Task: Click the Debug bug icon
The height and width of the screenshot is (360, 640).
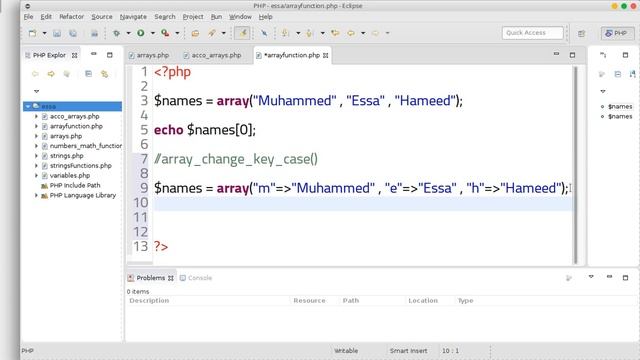Action: pos(116,33)
